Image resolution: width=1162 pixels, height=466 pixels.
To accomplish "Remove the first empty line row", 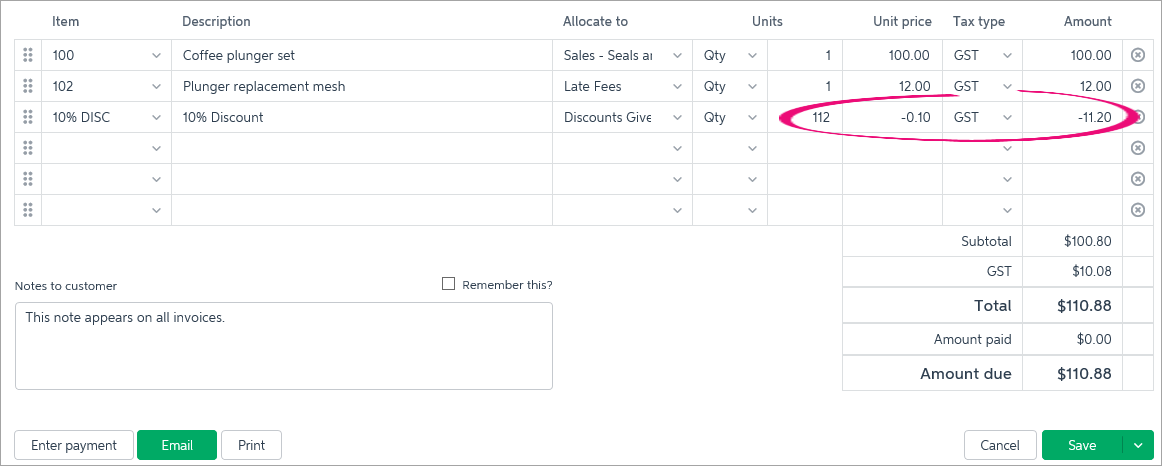I will pyautogui.click(x=1138, y=148).
